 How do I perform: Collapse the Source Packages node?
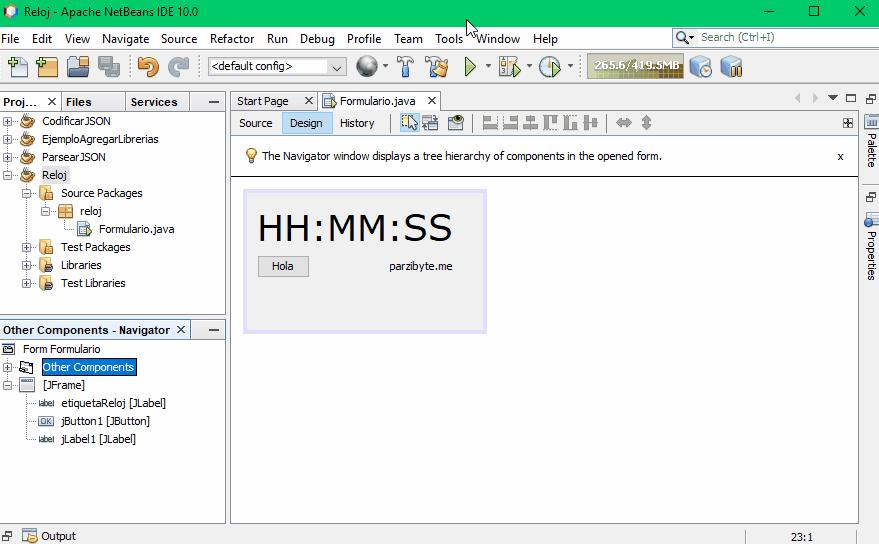pyautogui.click(x=26, y=193)
